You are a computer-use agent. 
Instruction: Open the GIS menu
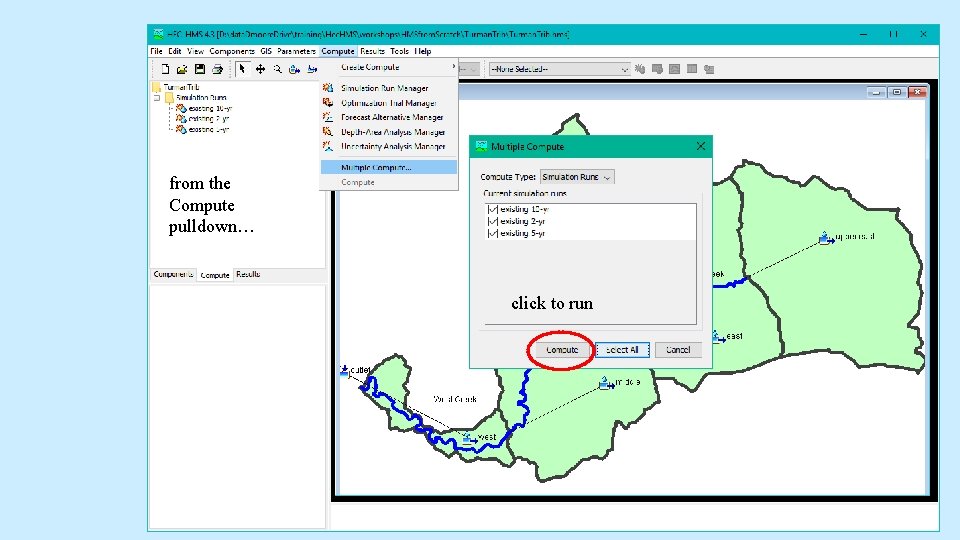(266, 51)
